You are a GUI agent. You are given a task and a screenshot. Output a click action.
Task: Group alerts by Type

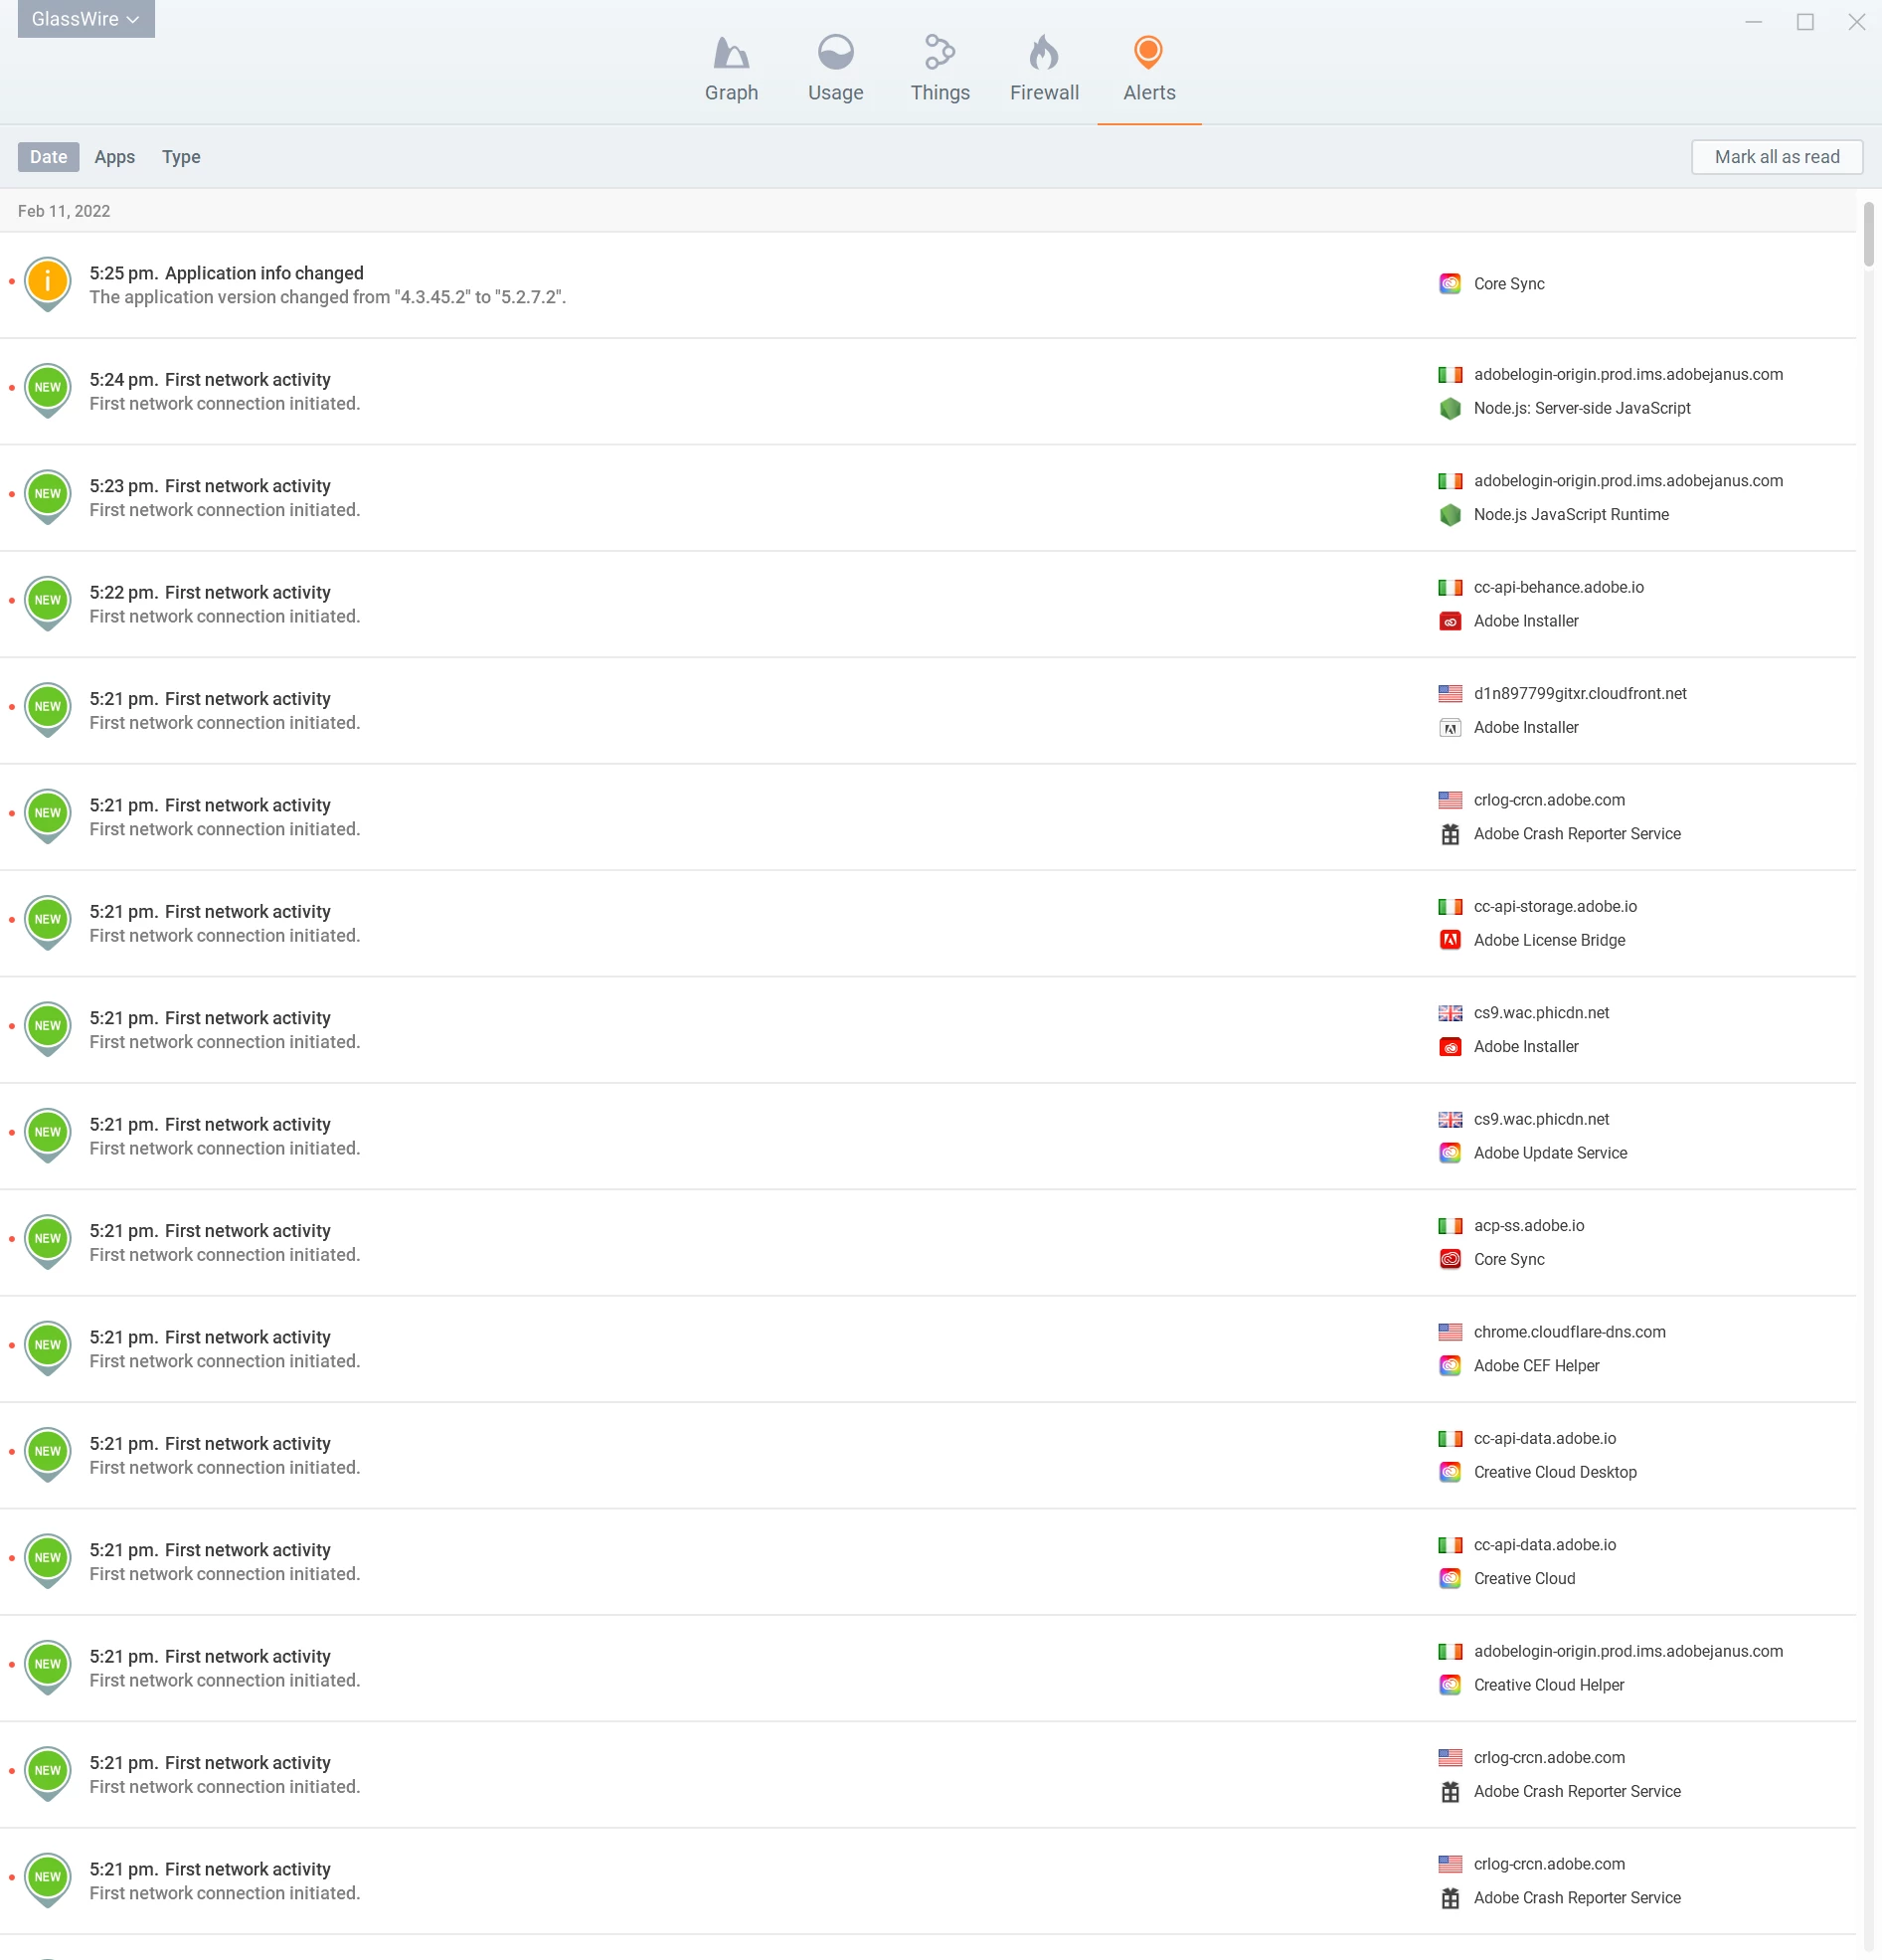[181, 157]
